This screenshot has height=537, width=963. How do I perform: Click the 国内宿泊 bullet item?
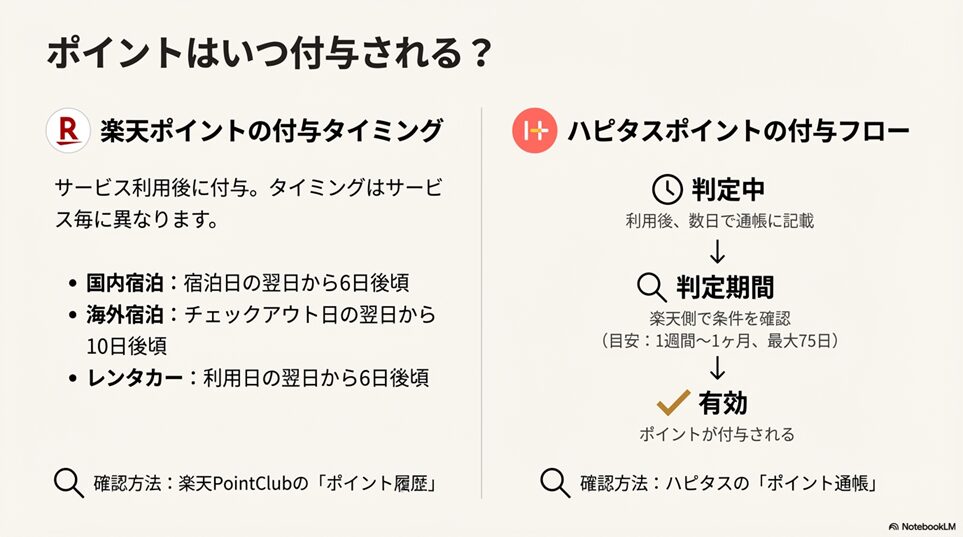click(250, 282)
